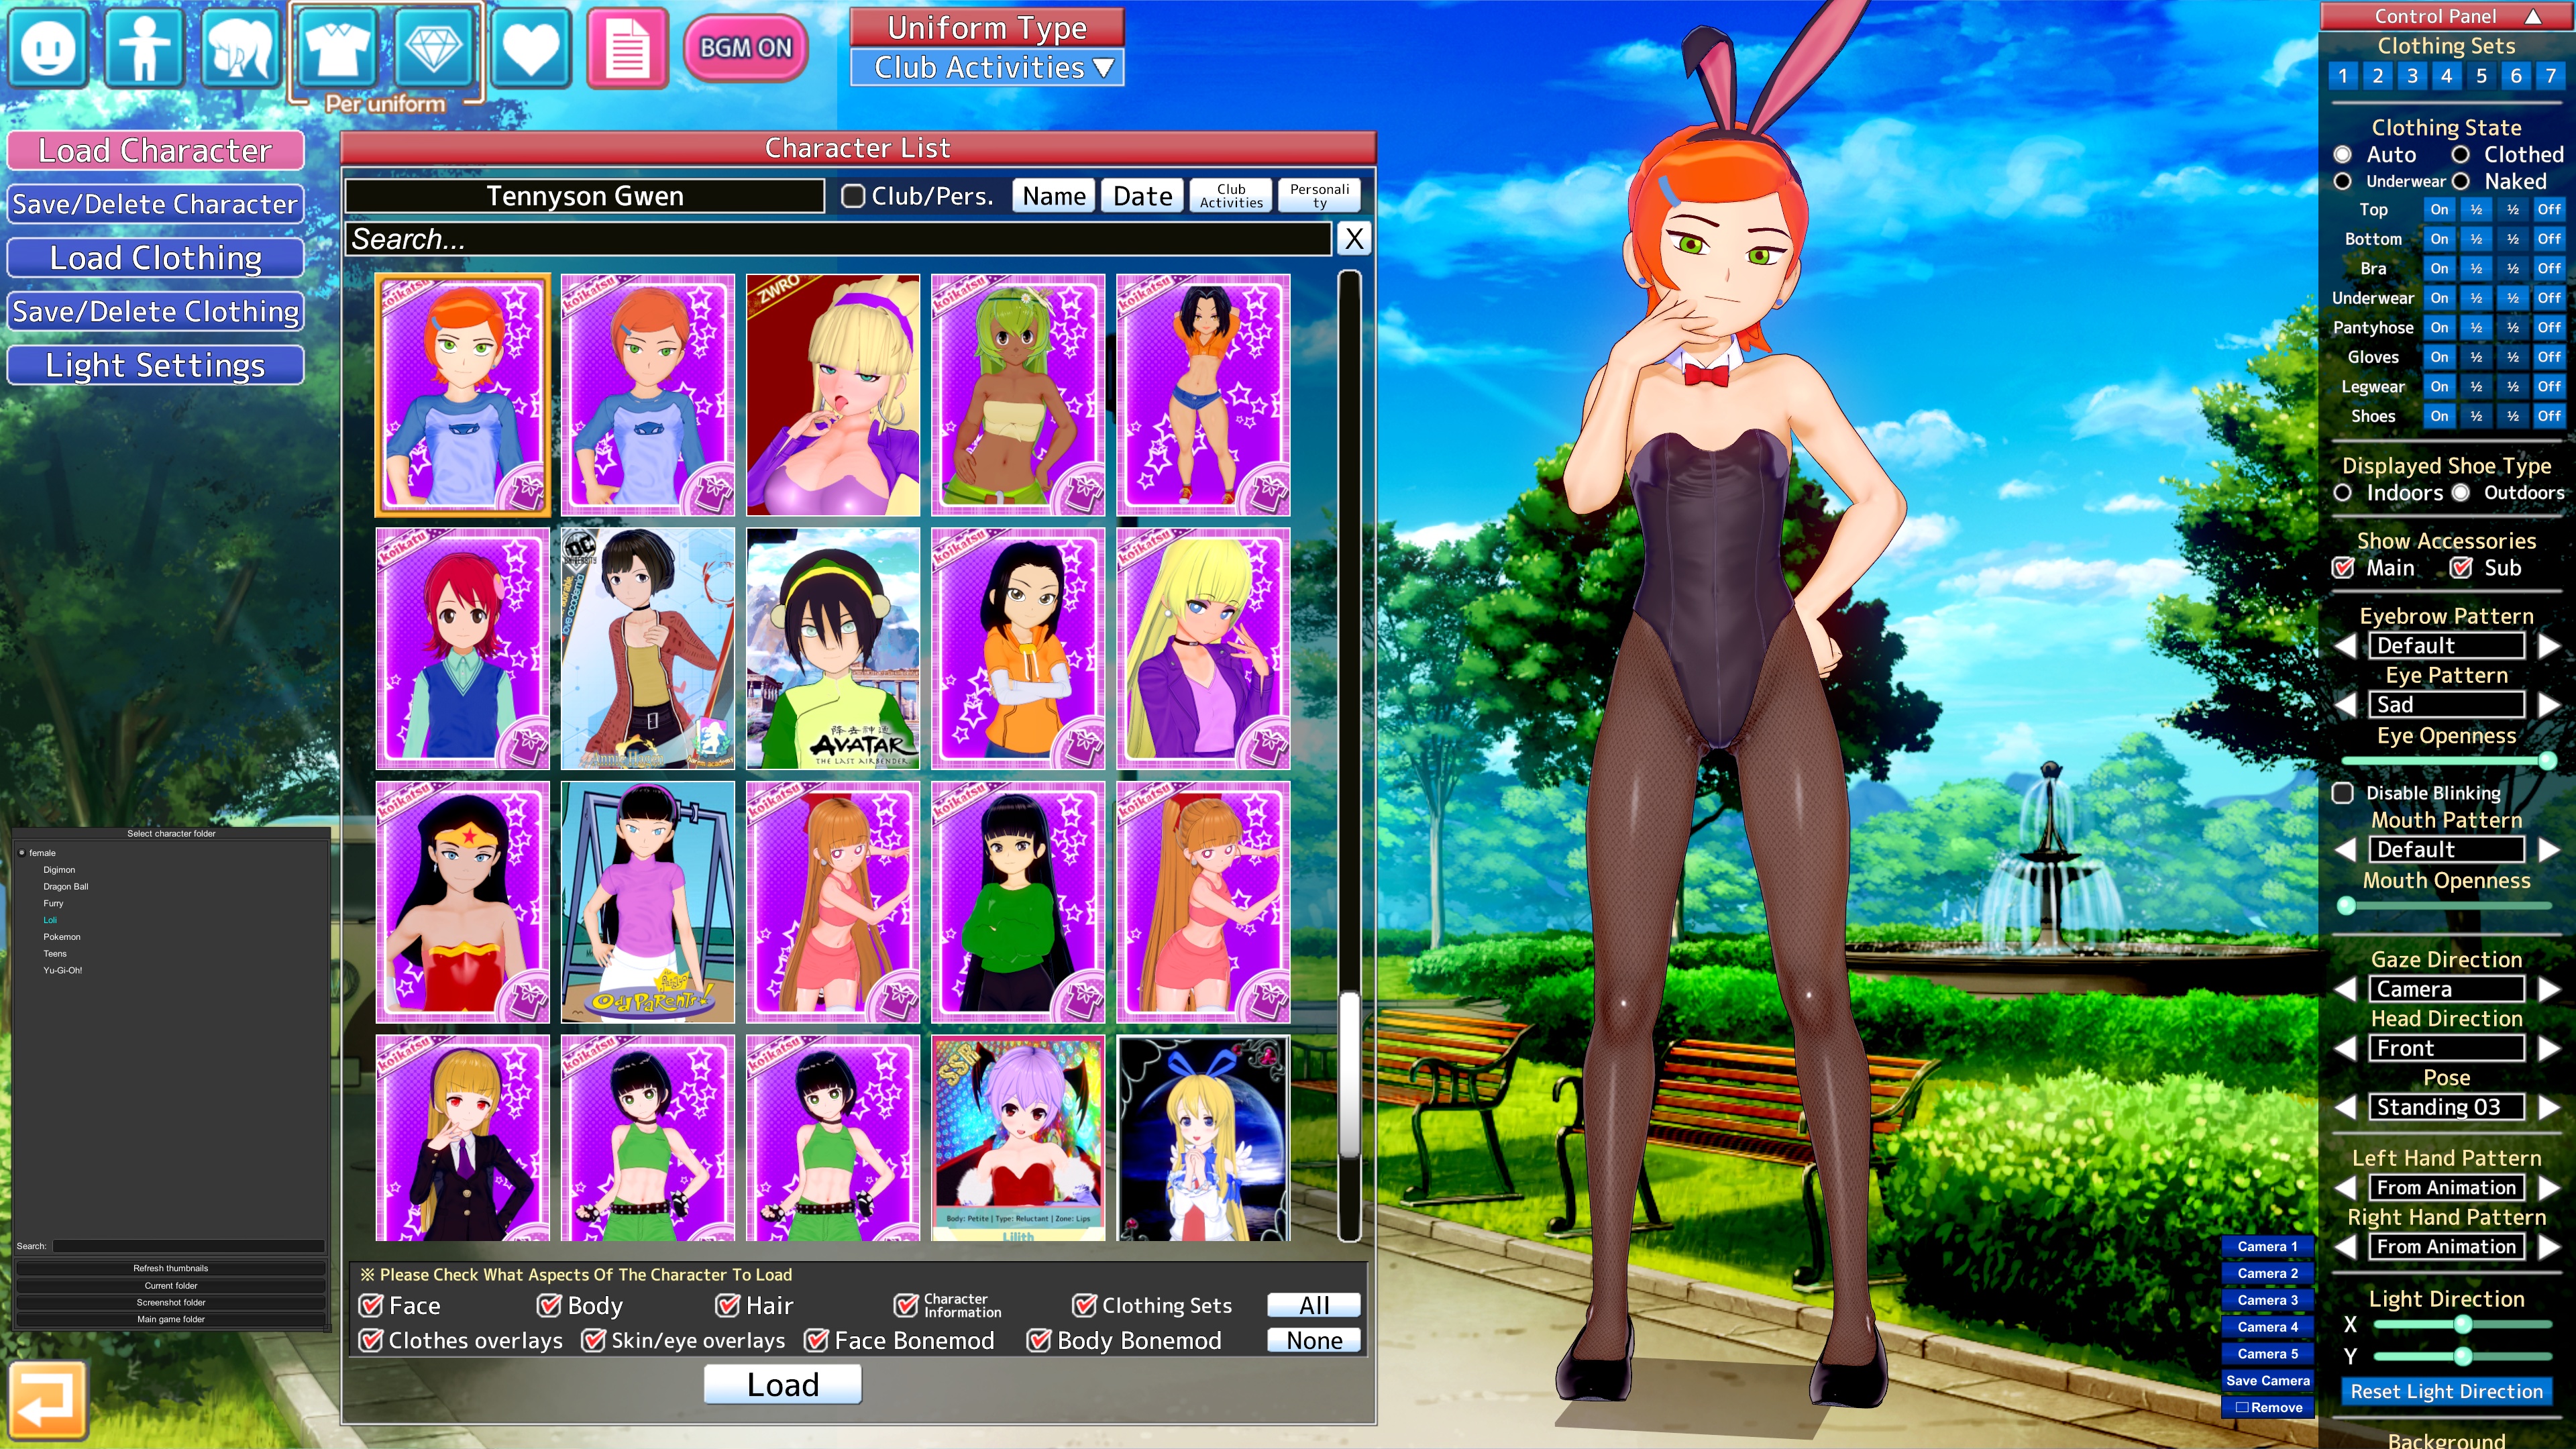The image size is (2576, 1449).
Task: Open the heart Personality category icon
Action: (x=530, y=48)
